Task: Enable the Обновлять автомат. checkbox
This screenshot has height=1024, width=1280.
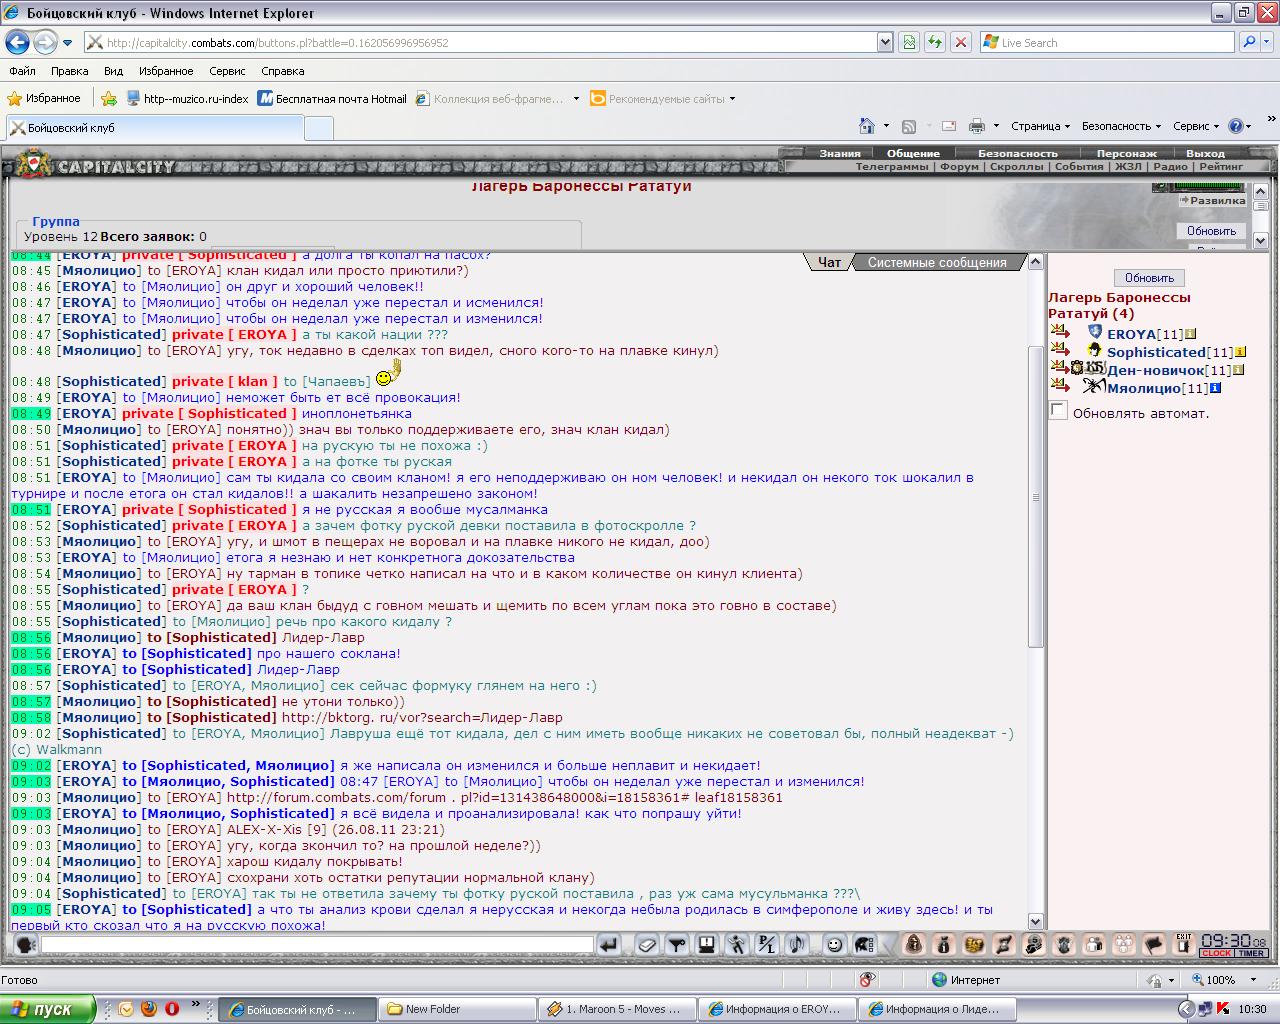Action: click(1058, 410)
